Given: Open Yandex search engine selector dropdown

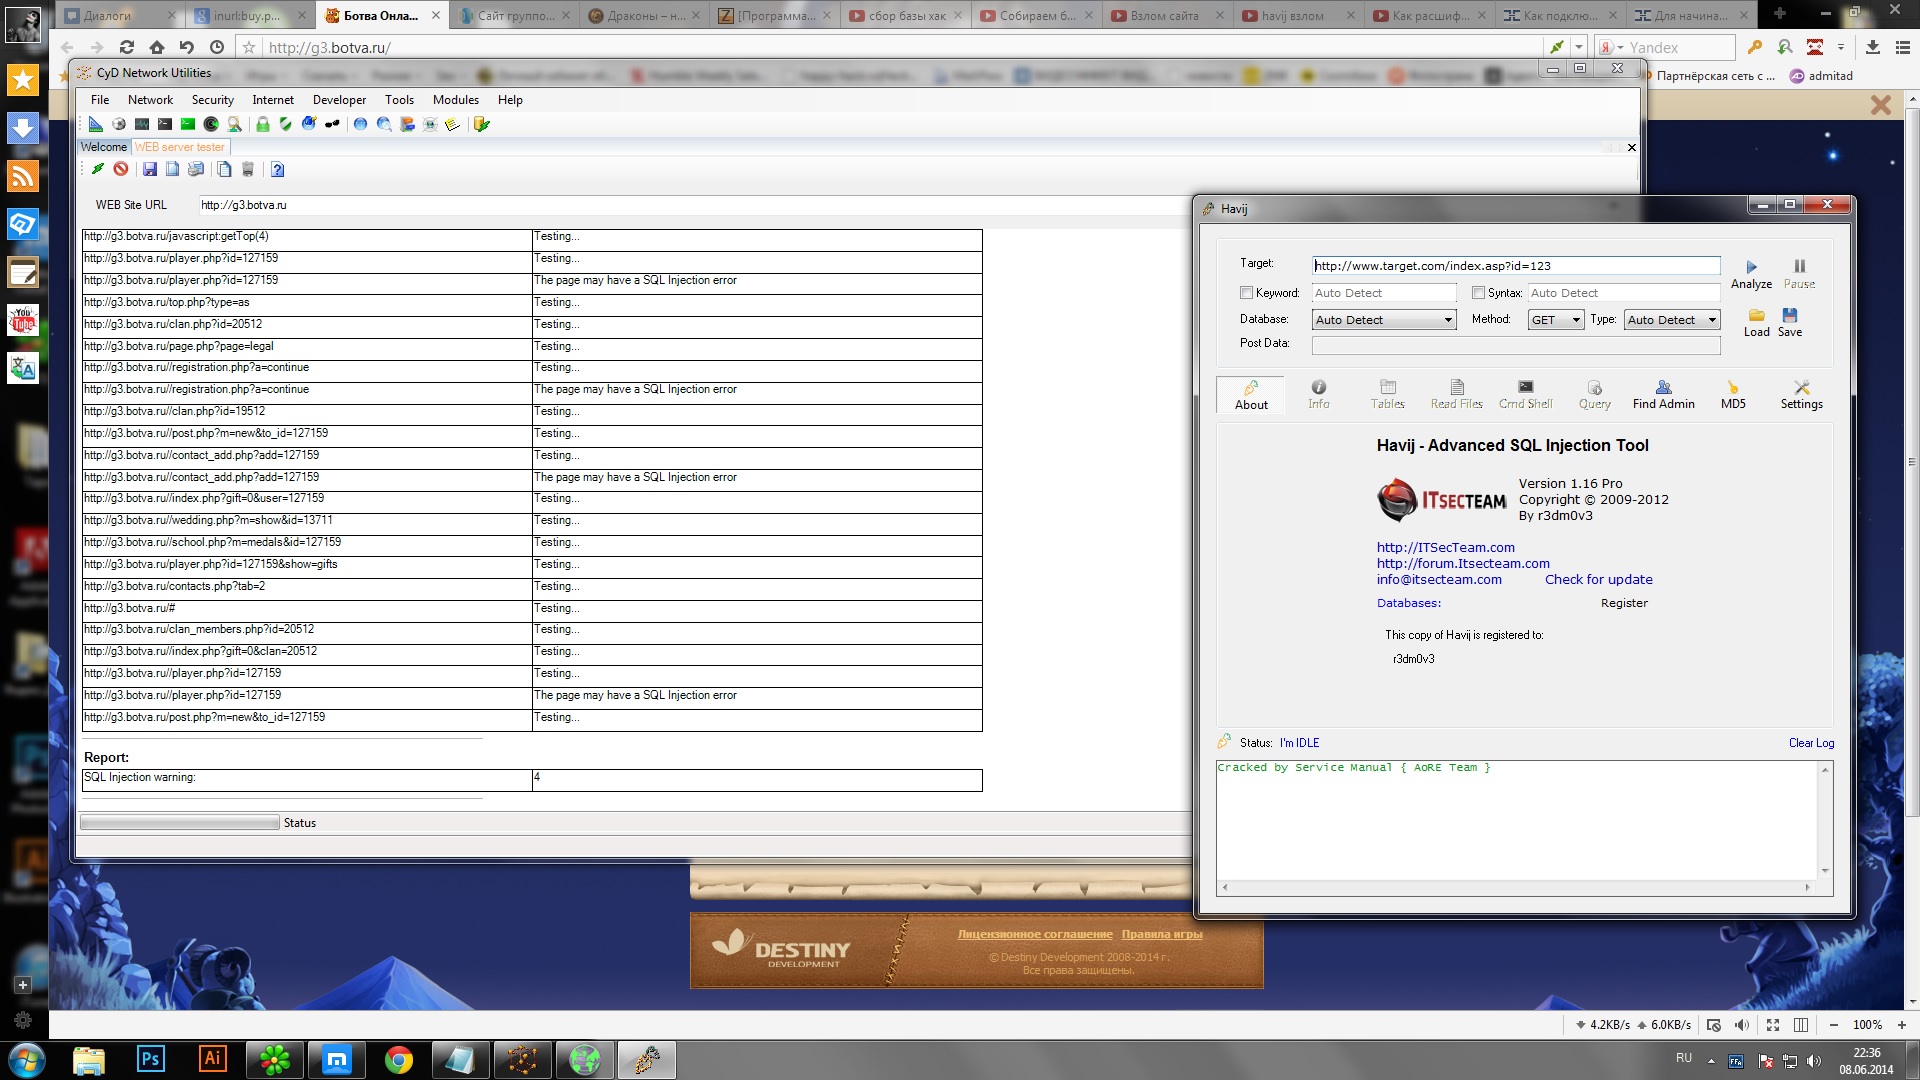Looking at the screenshot, I should 1610,47.
